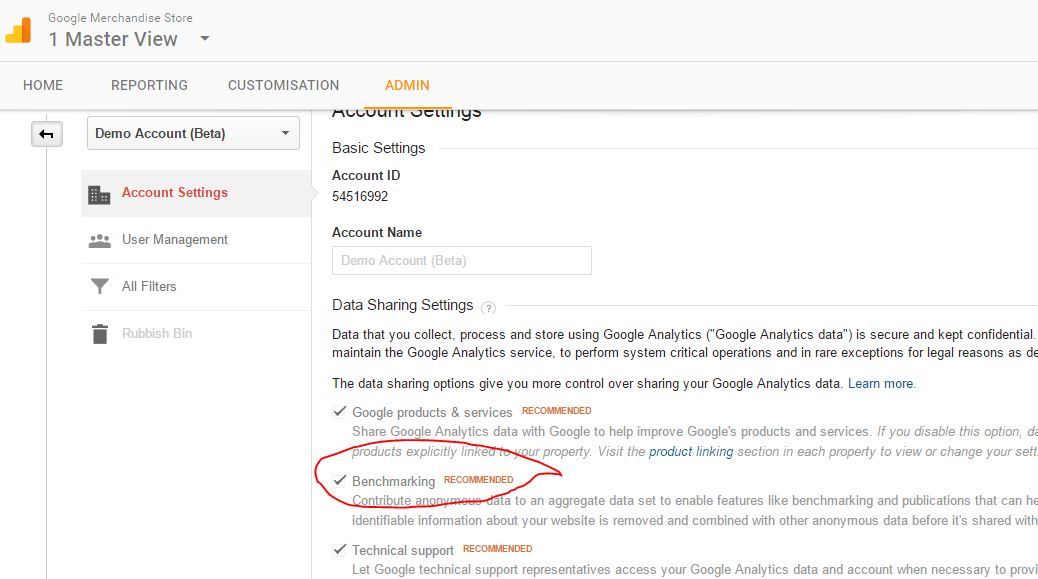Click the Account Name label
Viewport: 1038px width, 579px height.
[377, 232]
